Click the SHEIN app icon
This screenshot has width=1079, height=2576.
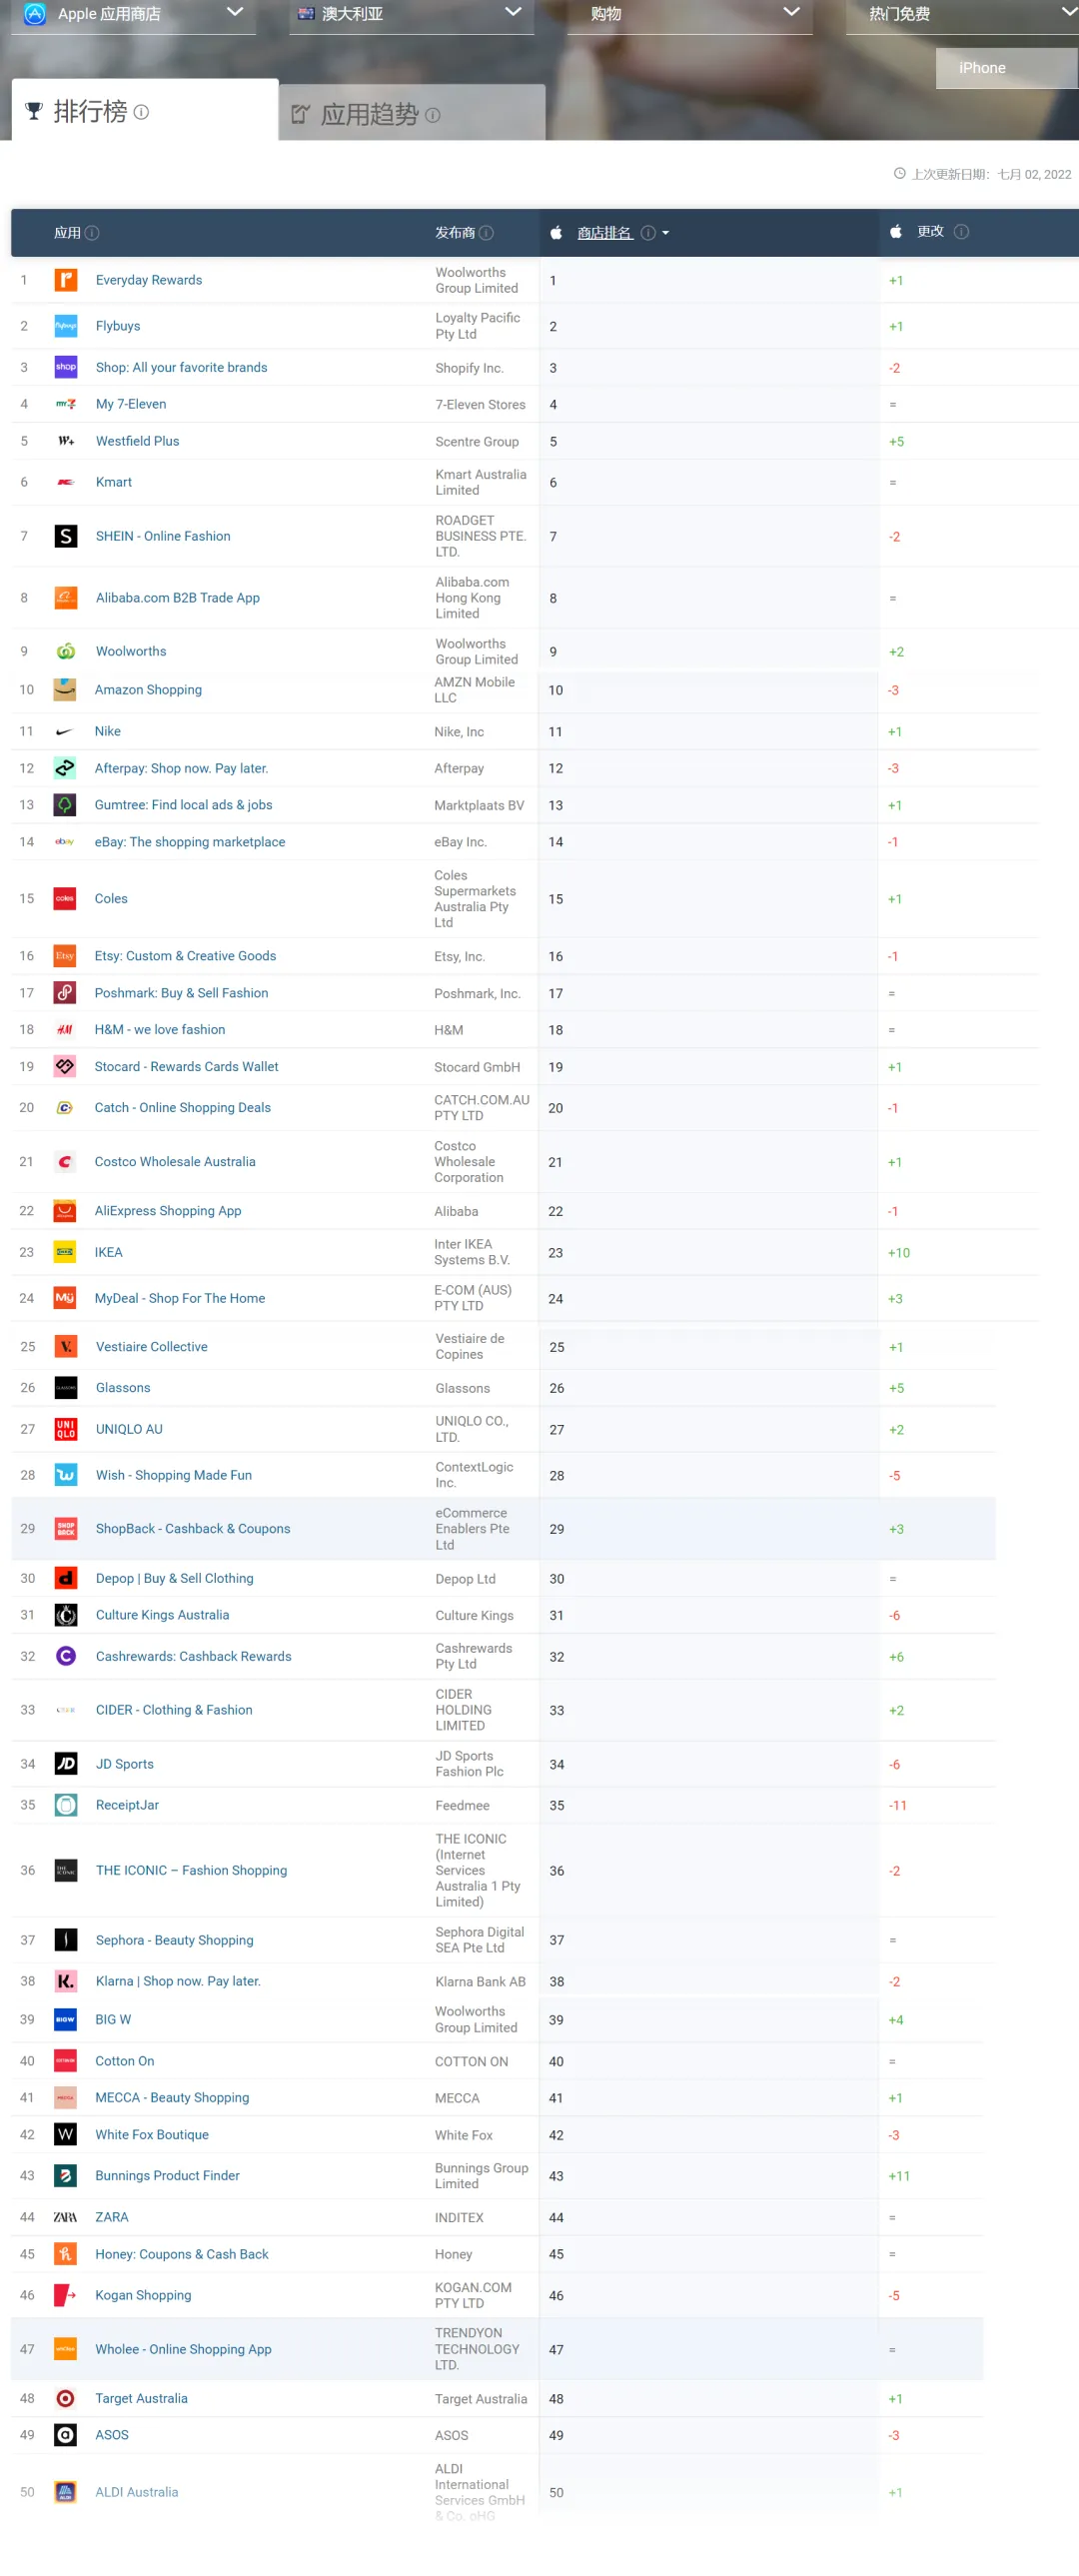(x=65, y=536)
